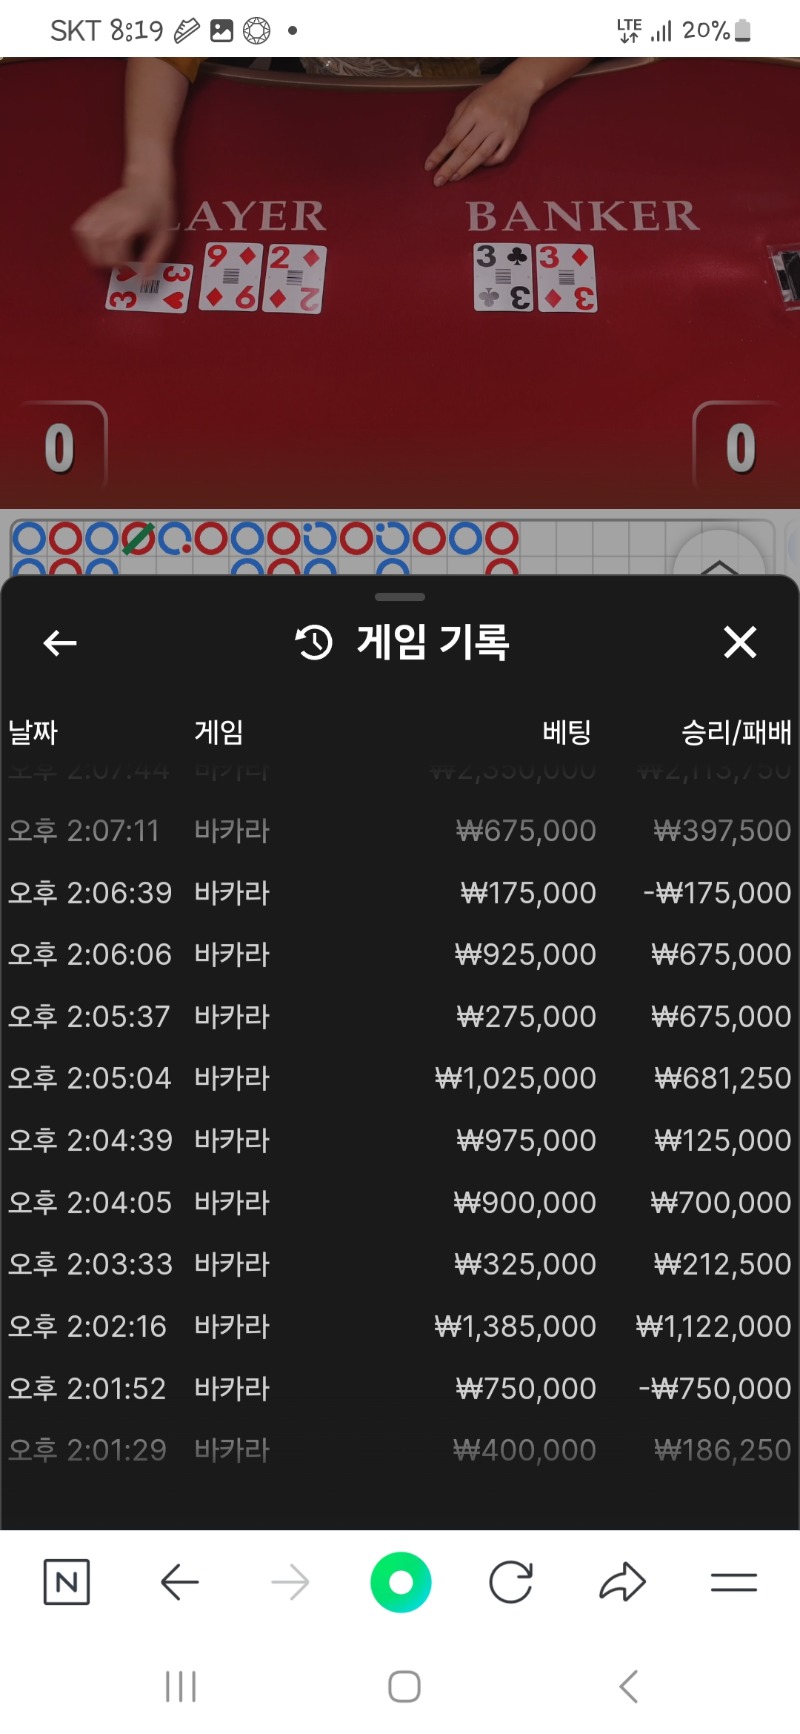Tap Android system back chevron
Image resolution: width=800 pixels, height=1734 pixels.
pyautogui.click(x=628, y=1687)
